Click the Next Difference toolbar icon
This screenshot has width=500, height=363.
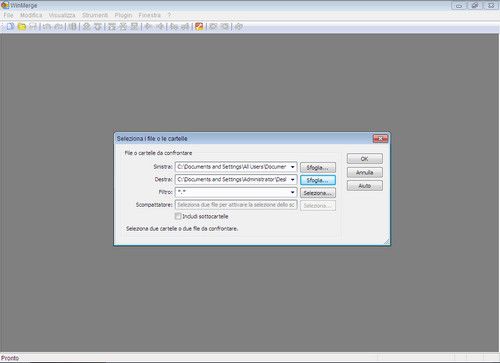[86, 26]
